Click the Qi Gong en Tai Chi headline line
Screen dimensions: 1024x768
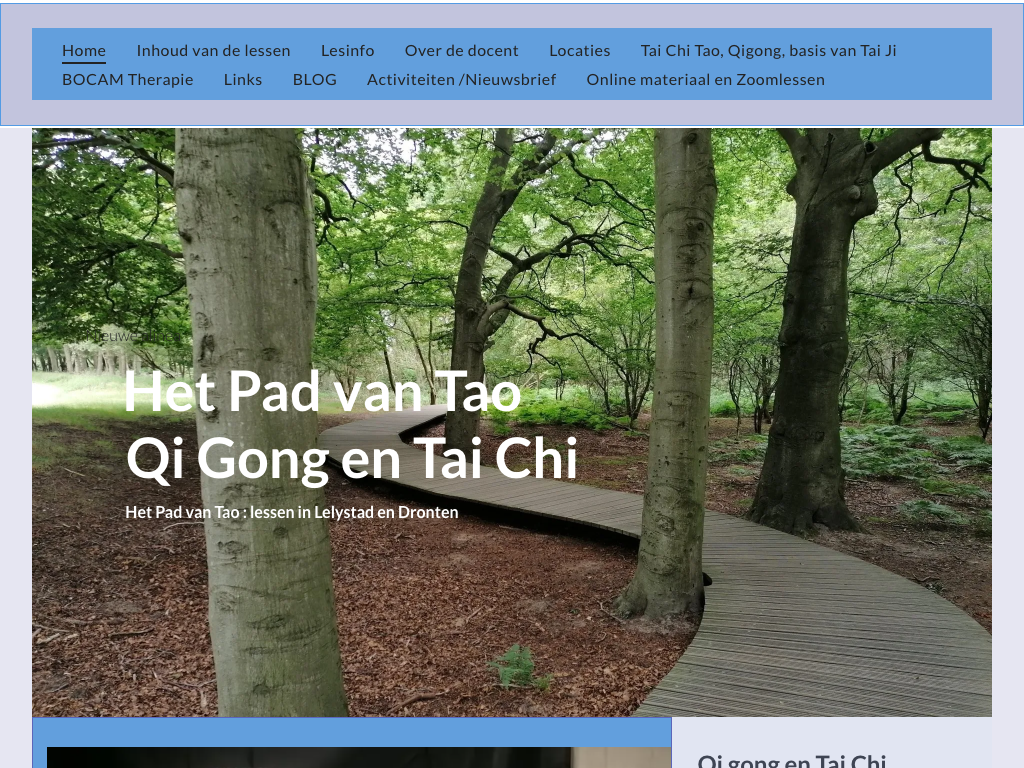click(x=352, y=459)
